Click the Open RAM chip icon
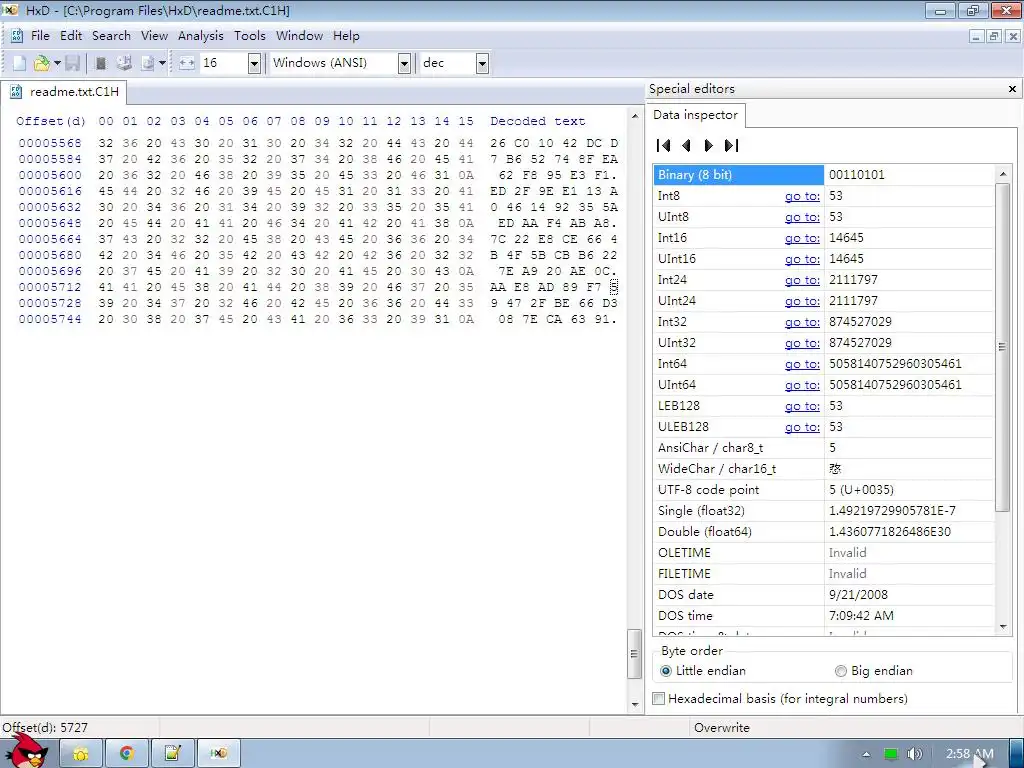Image resolution: width=1024 pixels, height=768 pixels. tap(101, 63)
